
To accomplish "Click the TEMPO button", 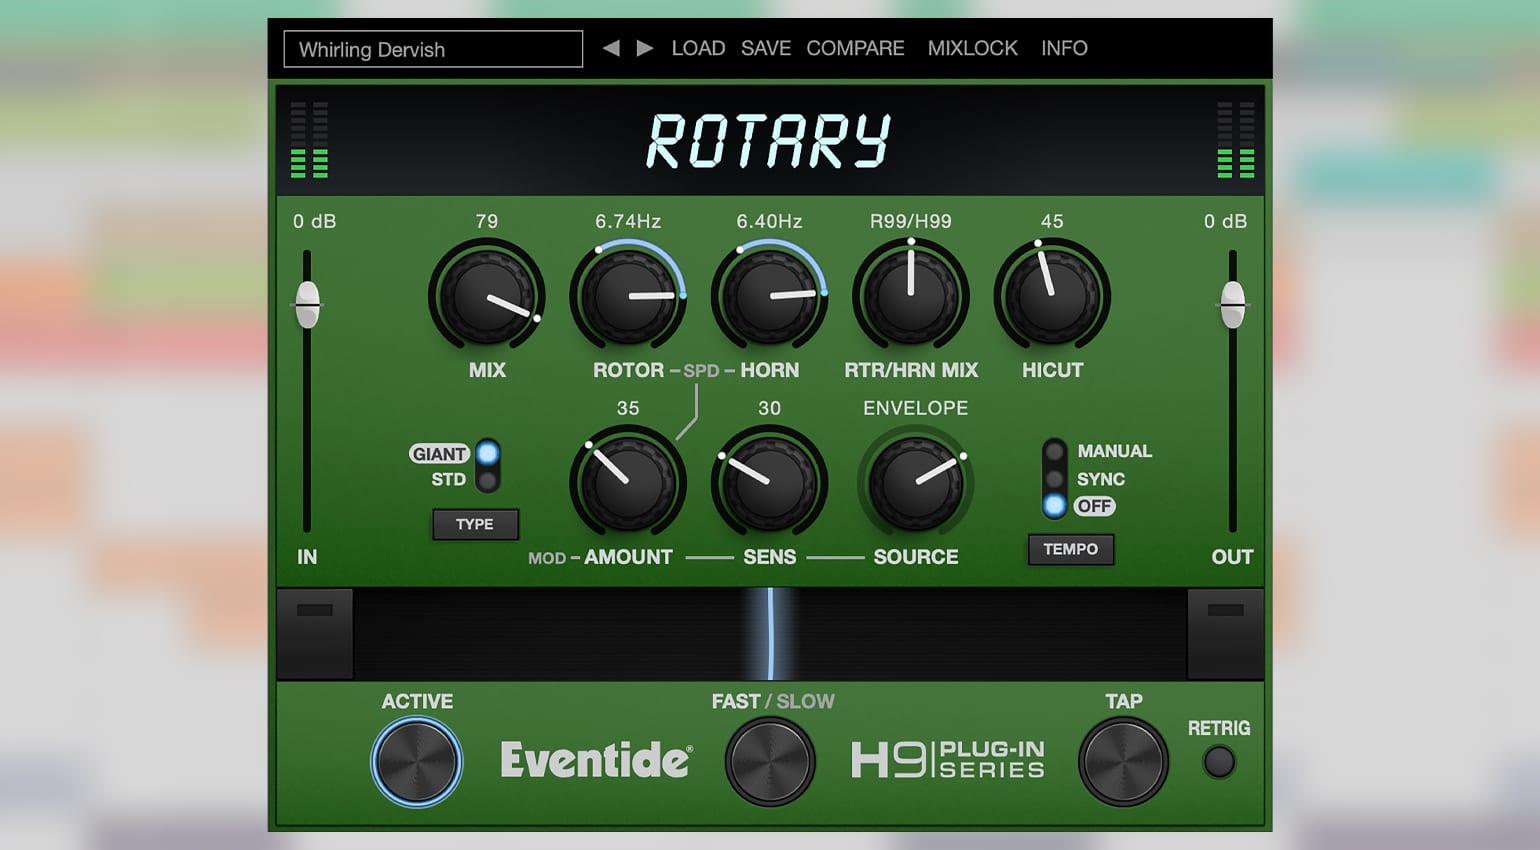I will click(x=1070, y=549).
